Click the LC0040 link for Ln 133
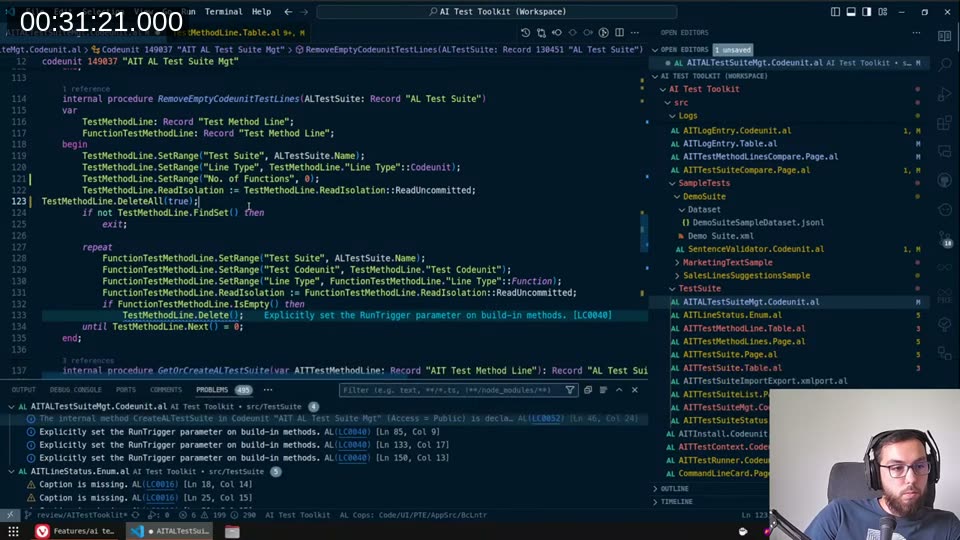The height and width of the screenshot is (540, 960). point(352,445)
